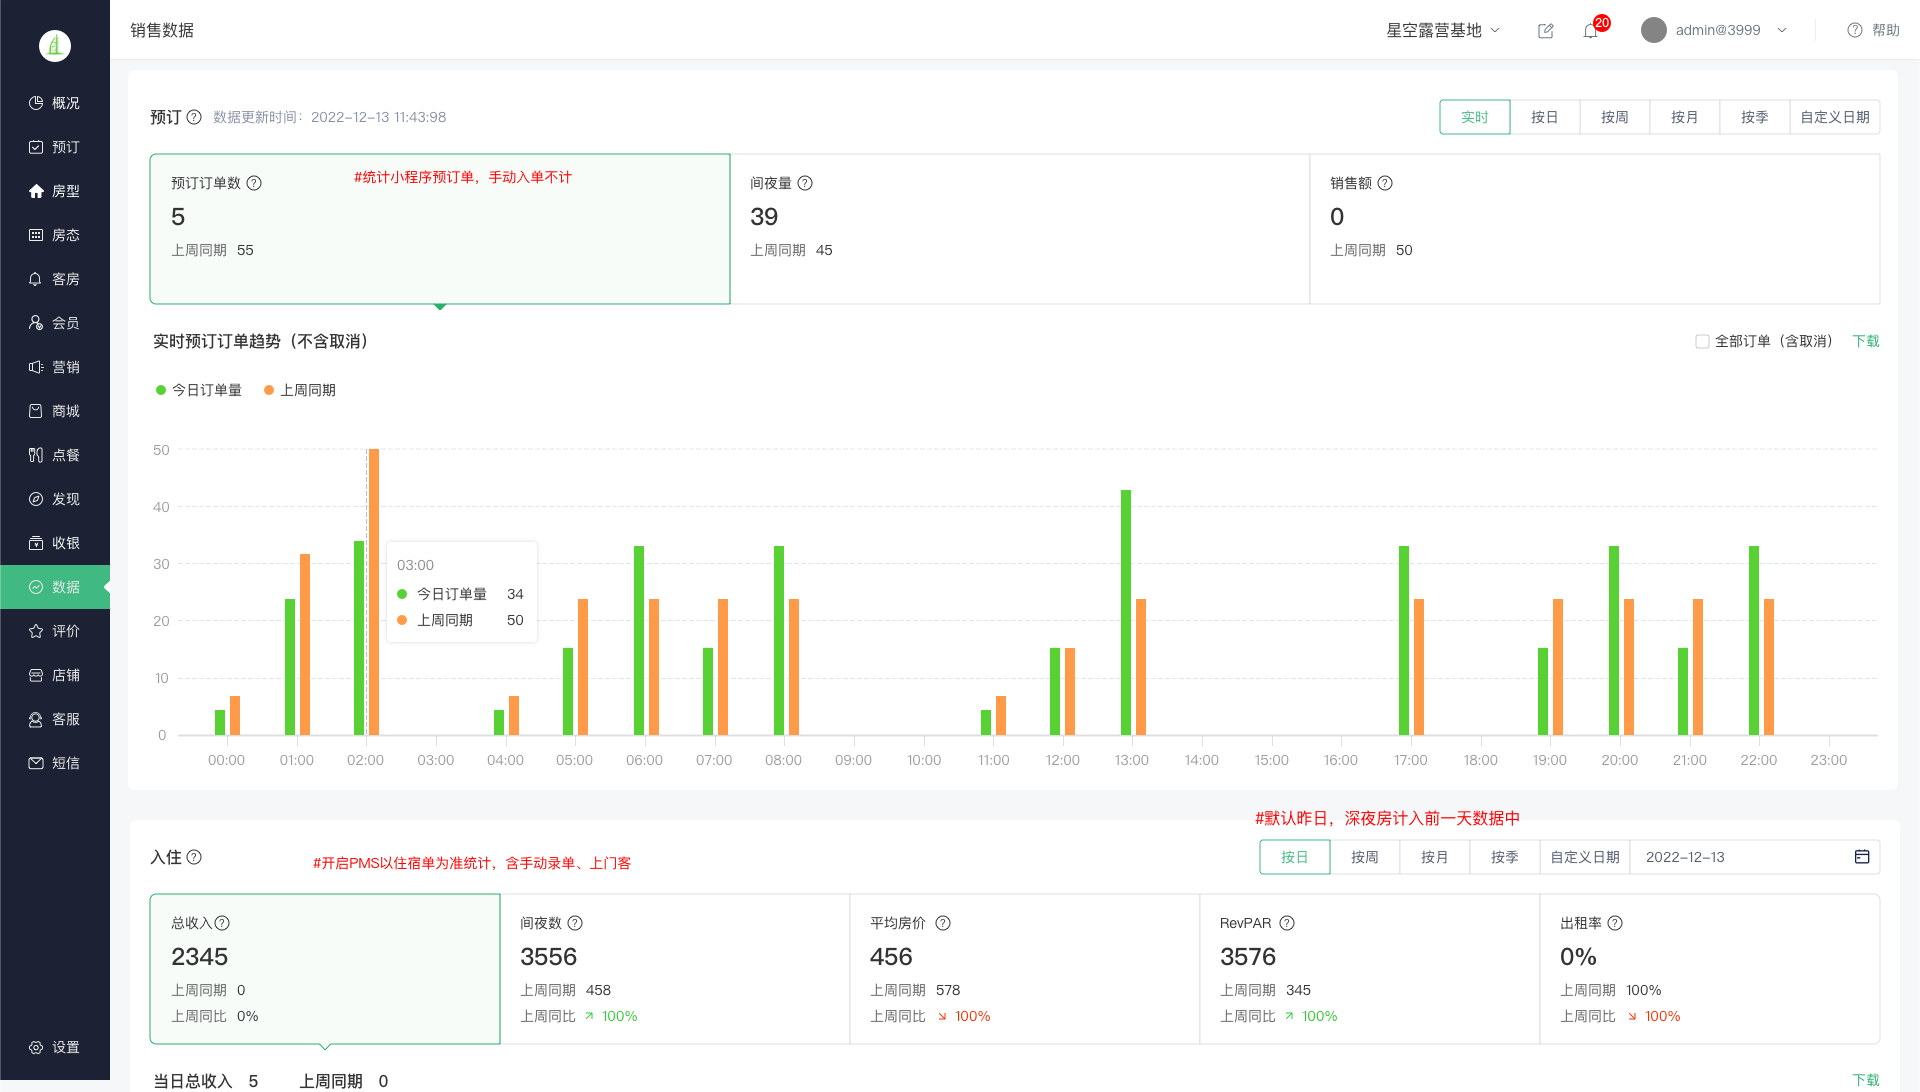Switch booking view to 按周 tab
This screenshot has width=1920, height=1092.
pos(1614,117)
